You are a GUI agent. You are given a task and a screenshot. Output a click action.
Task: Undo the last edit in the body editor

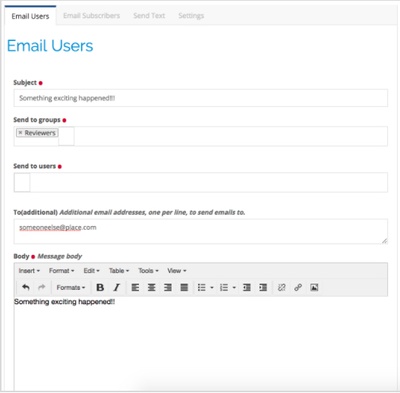[26, 287]
